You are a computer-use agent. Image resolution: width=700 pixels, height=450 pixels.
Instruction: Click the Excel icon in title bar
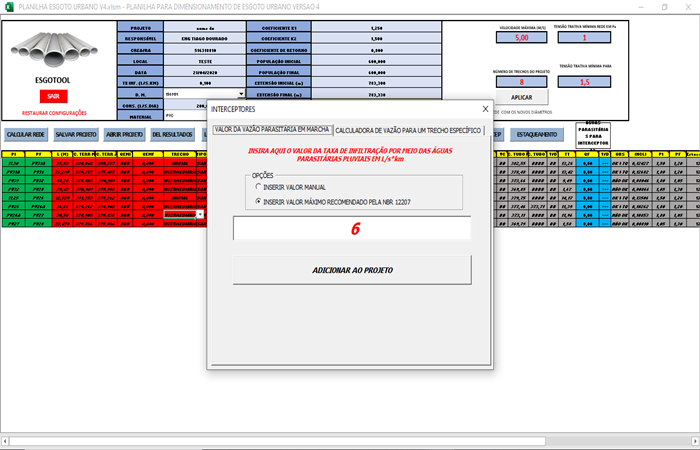coord(8,7)
